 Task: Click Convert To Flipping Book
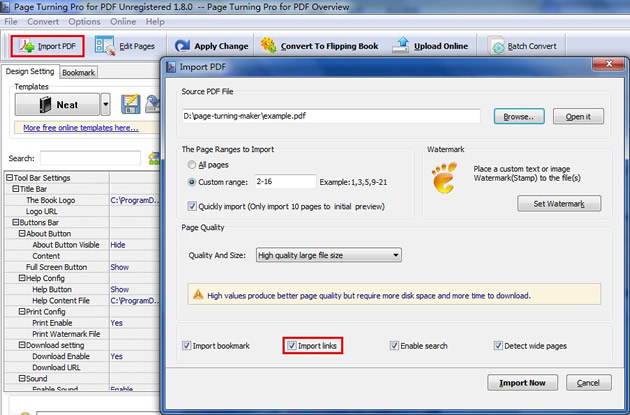point(319,46)
